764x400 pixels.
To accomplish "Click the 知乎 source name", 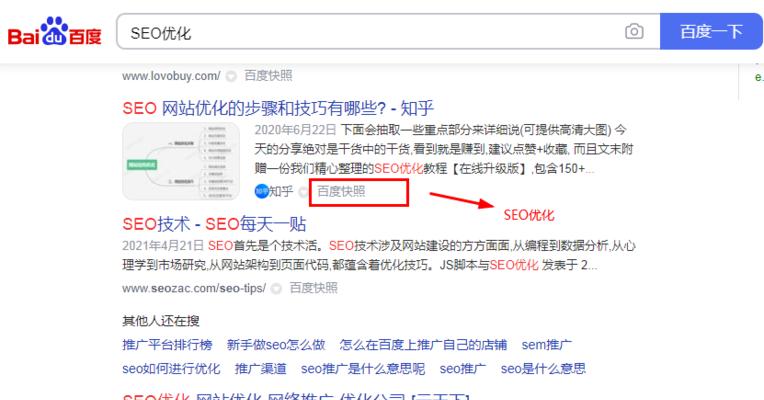I will [281, 191].
